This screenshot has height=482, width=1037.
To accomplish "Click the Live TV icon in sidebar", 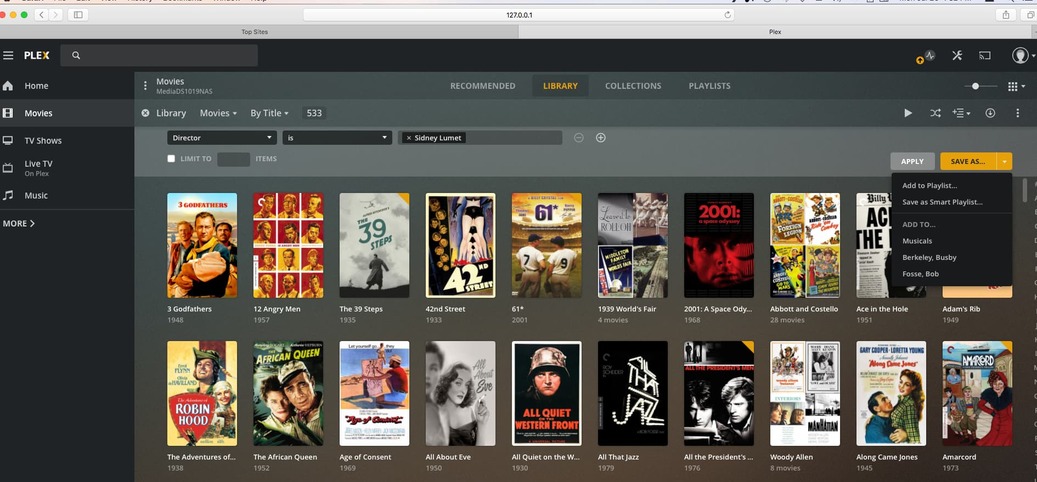I will pos(8,168).
